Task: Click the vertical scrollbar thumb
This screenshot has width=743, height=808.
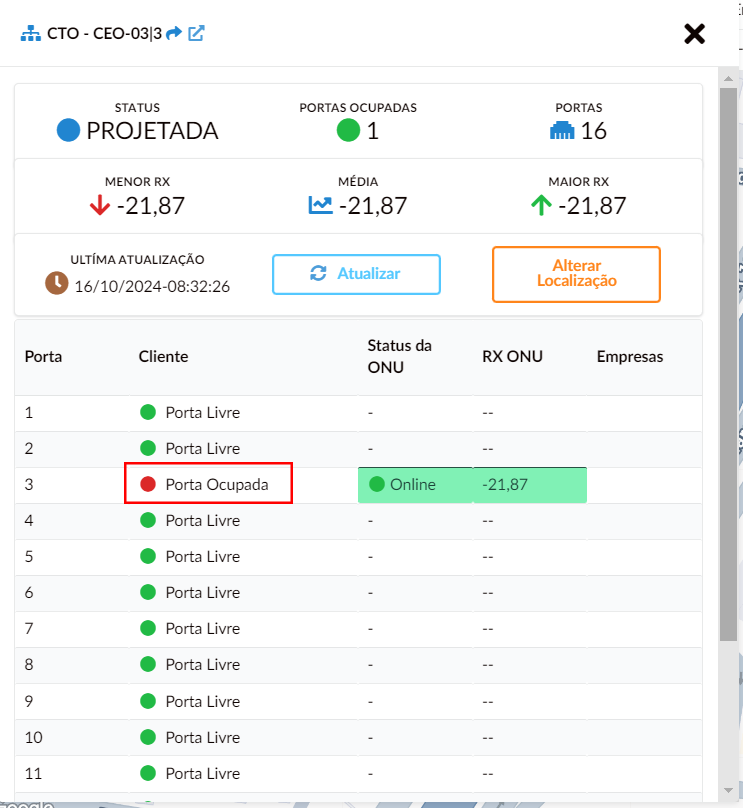Action: click(728, 364)
